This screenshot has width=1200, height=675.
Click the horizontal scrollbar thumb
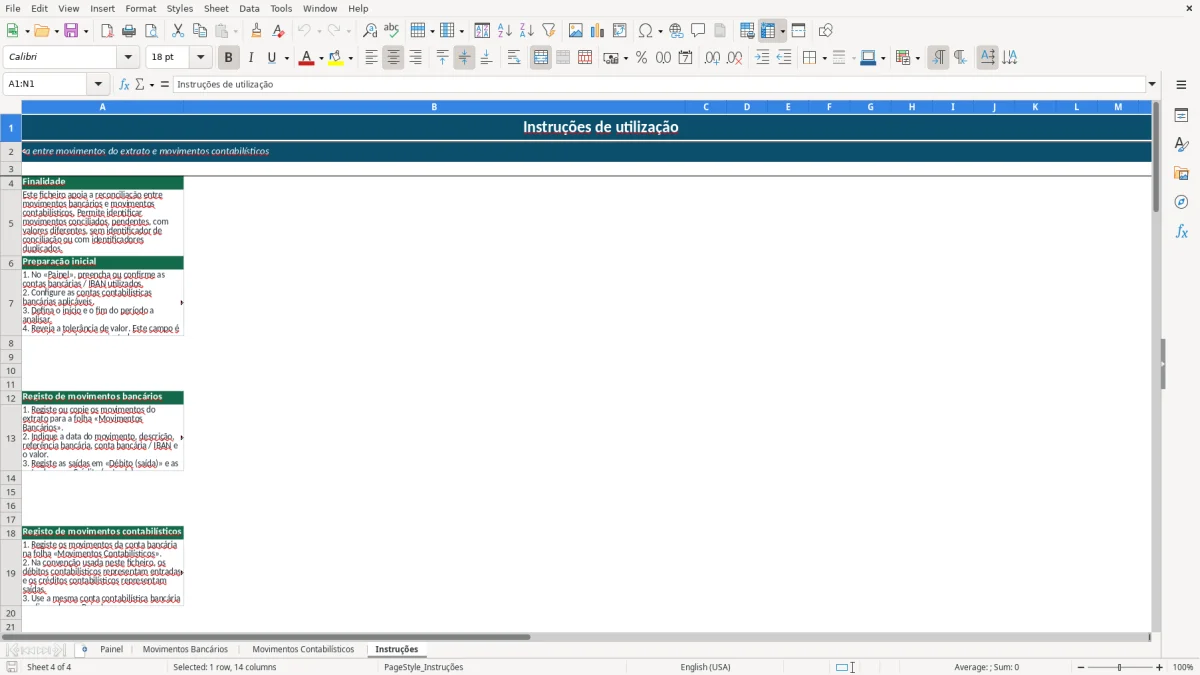266,636
